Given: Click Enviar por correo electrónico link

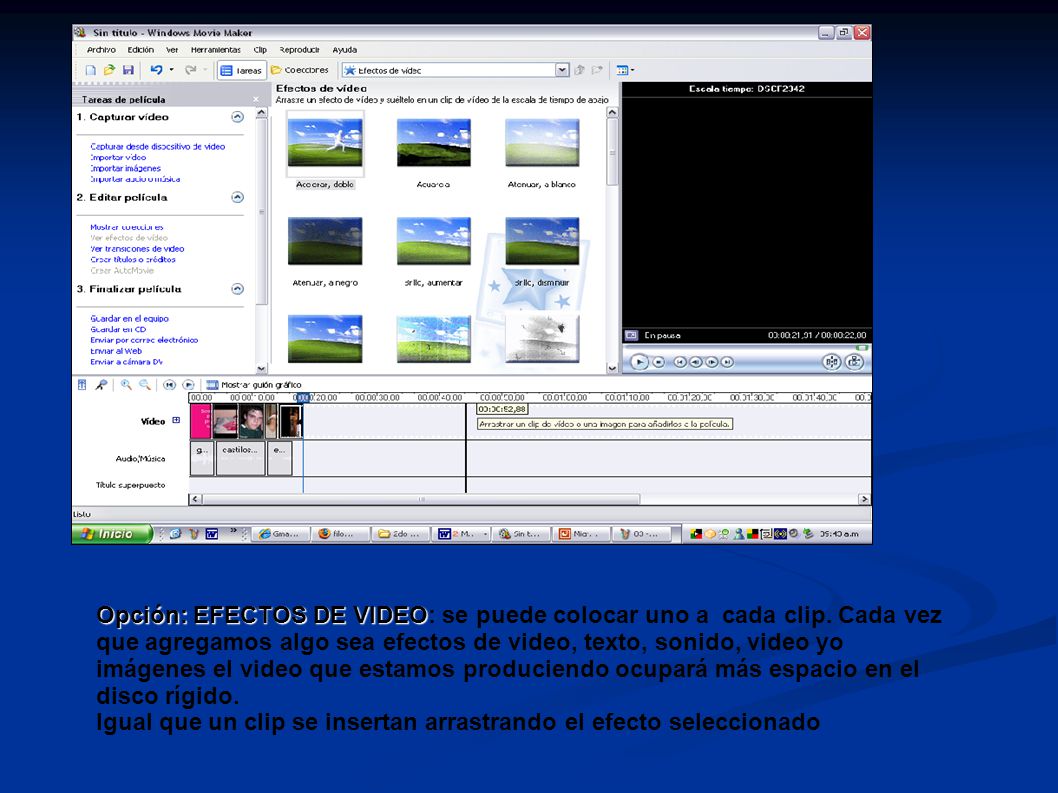Looking at the screenshot, I should (x=144, y=340).
